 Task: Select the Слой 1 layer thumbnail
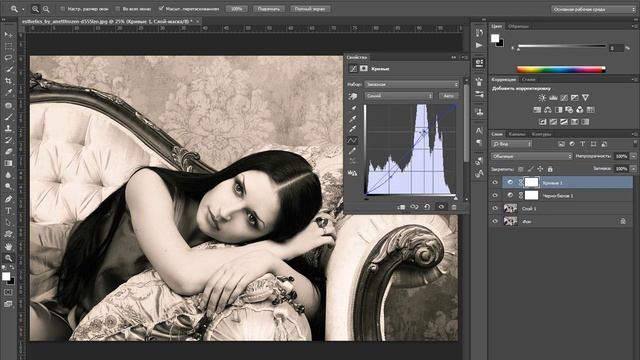point(510,208)
